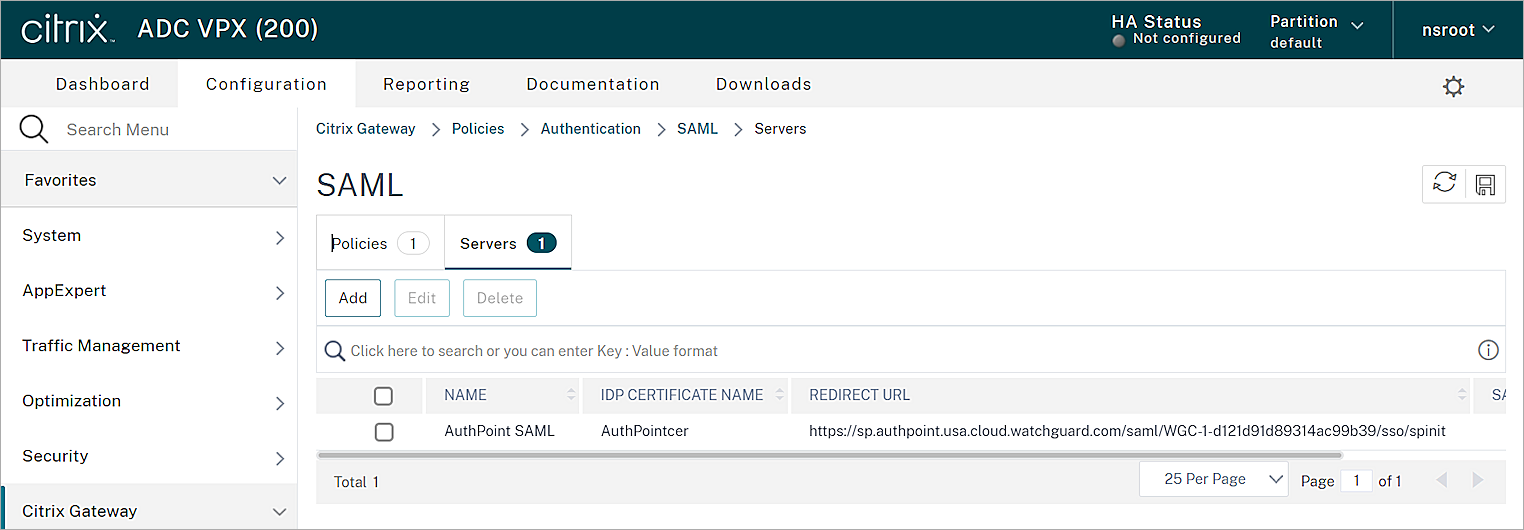Viewport: 1524px width, 530px height.
Task: Select the Configuration tab
Action: [x=266, y=84]
